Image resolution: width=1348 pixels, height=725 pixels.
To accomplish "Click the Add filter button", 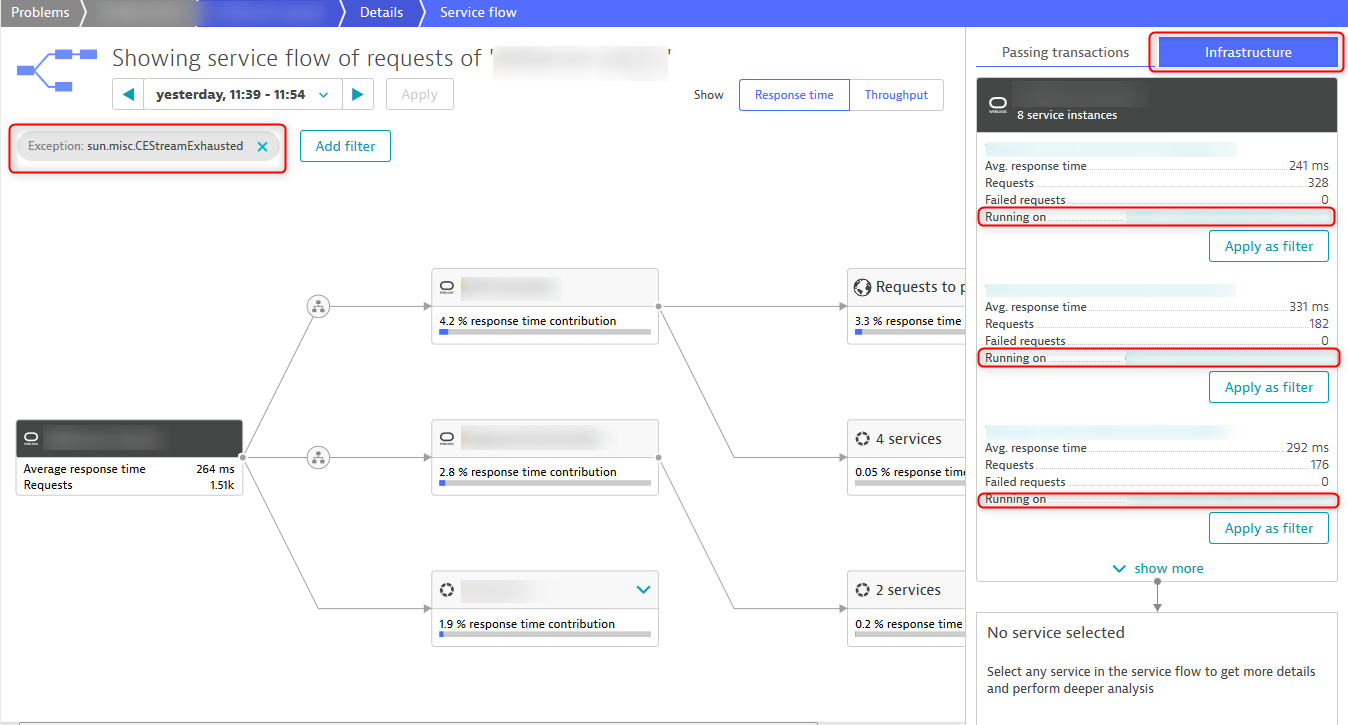I will (345, 146).
